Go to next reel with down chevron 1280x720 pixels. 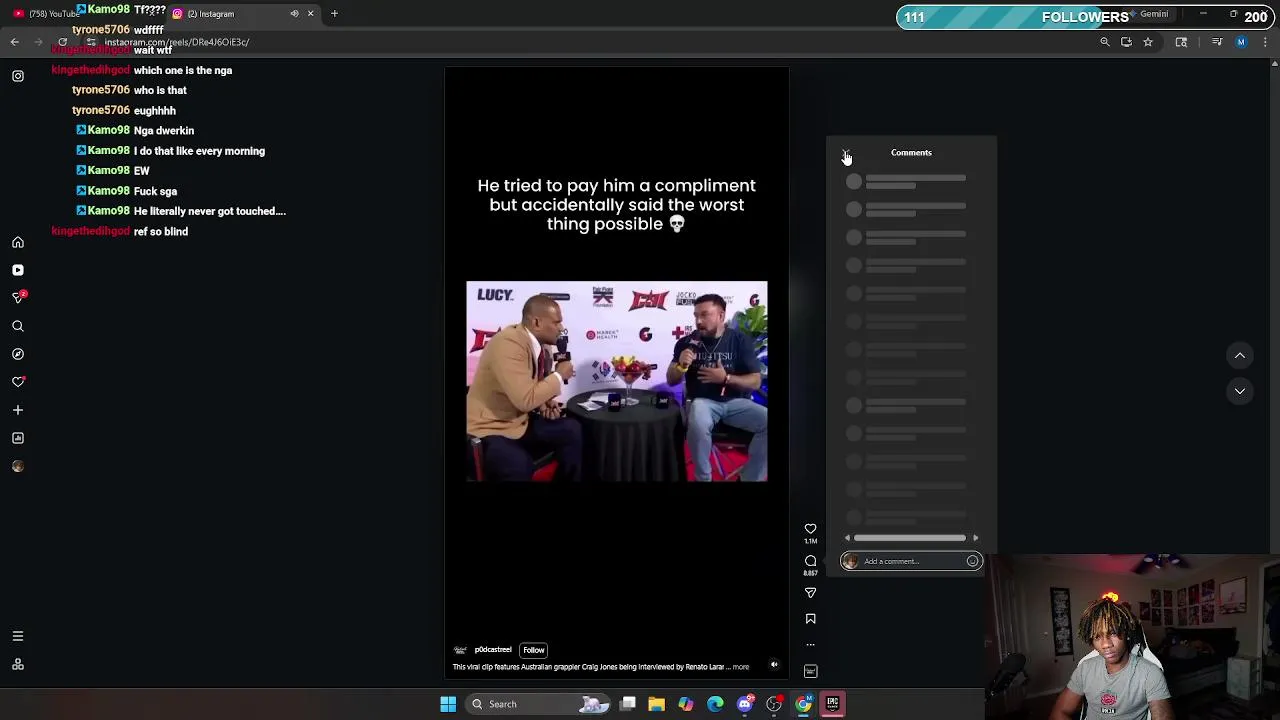point(1240,391)
